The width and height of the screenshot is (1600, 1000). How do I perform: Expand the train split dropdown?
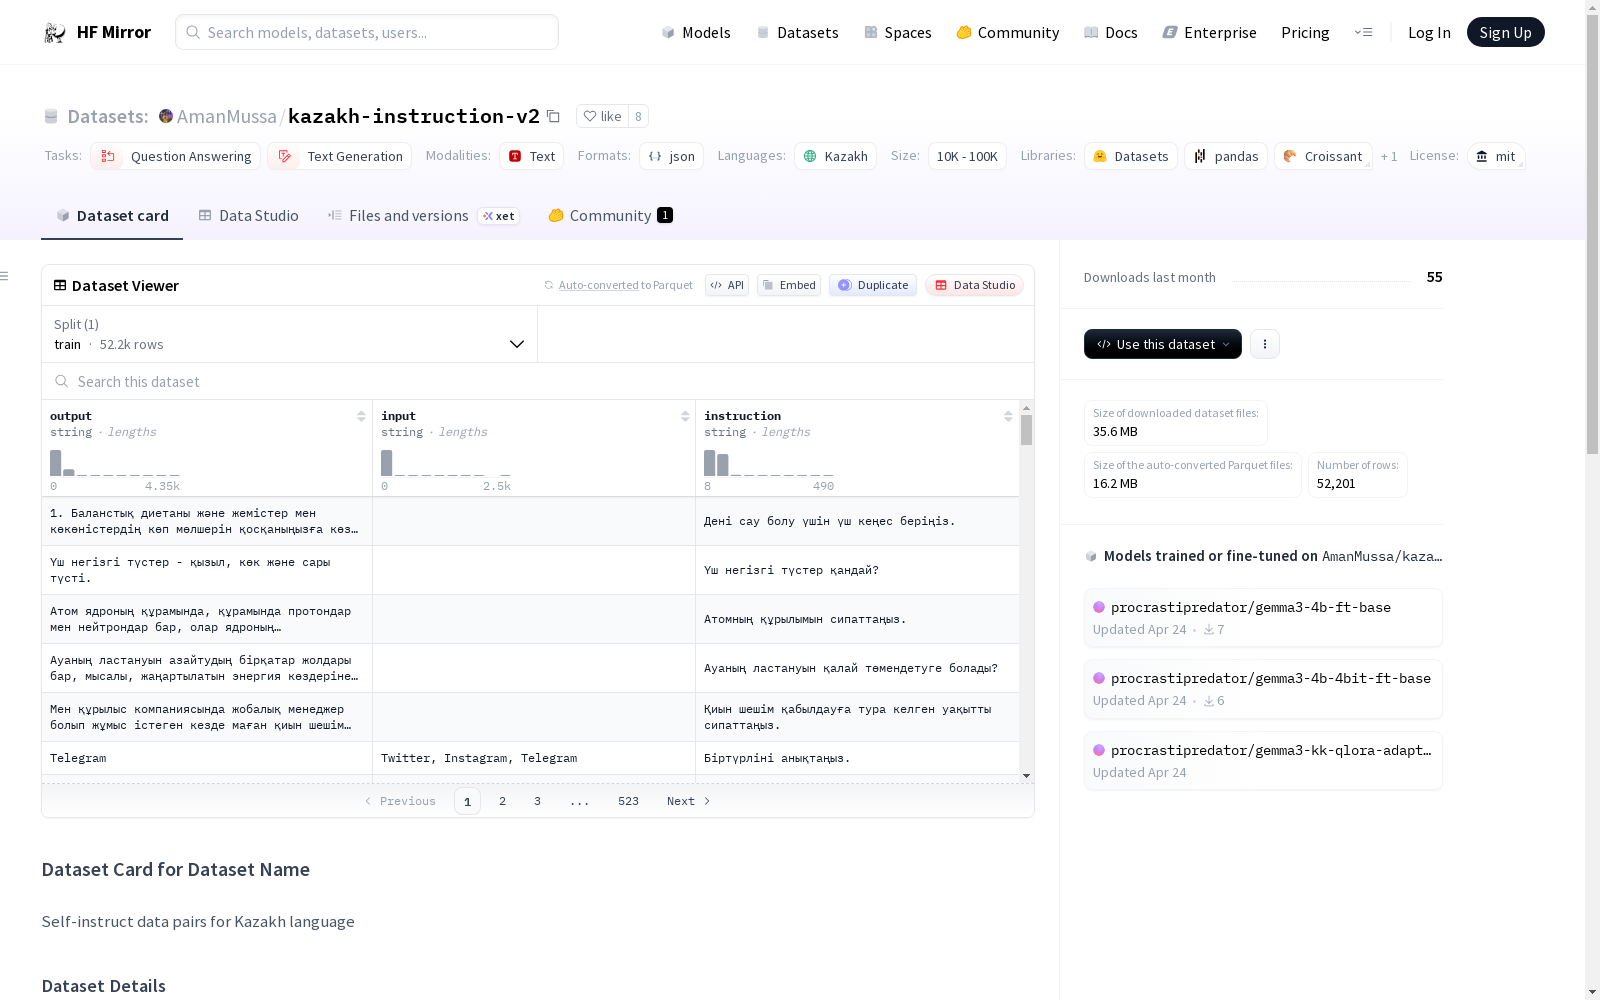pos(290,334)
